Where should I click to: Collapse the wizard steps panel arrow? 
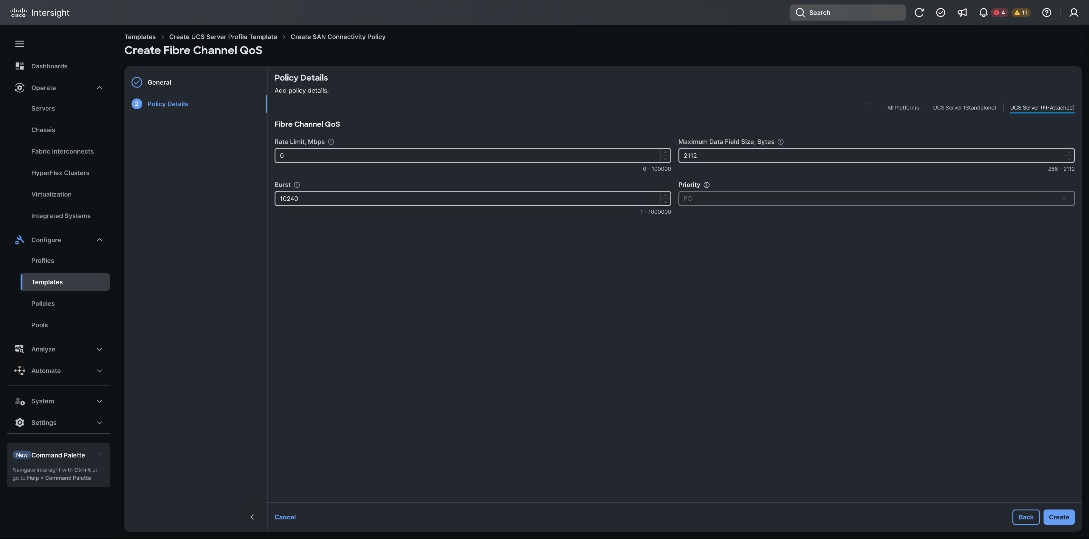tap(252, 517)
